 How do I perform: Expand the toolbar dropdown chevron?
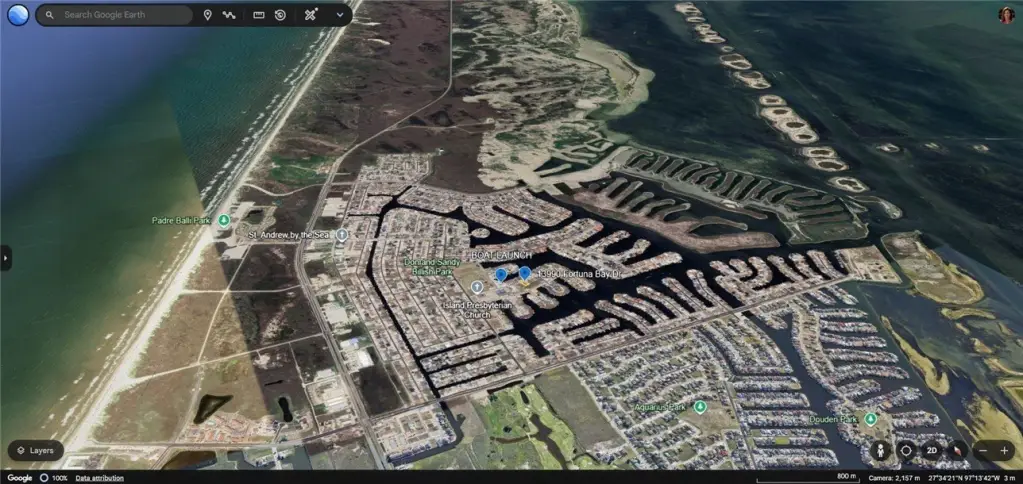pos(340,15)
